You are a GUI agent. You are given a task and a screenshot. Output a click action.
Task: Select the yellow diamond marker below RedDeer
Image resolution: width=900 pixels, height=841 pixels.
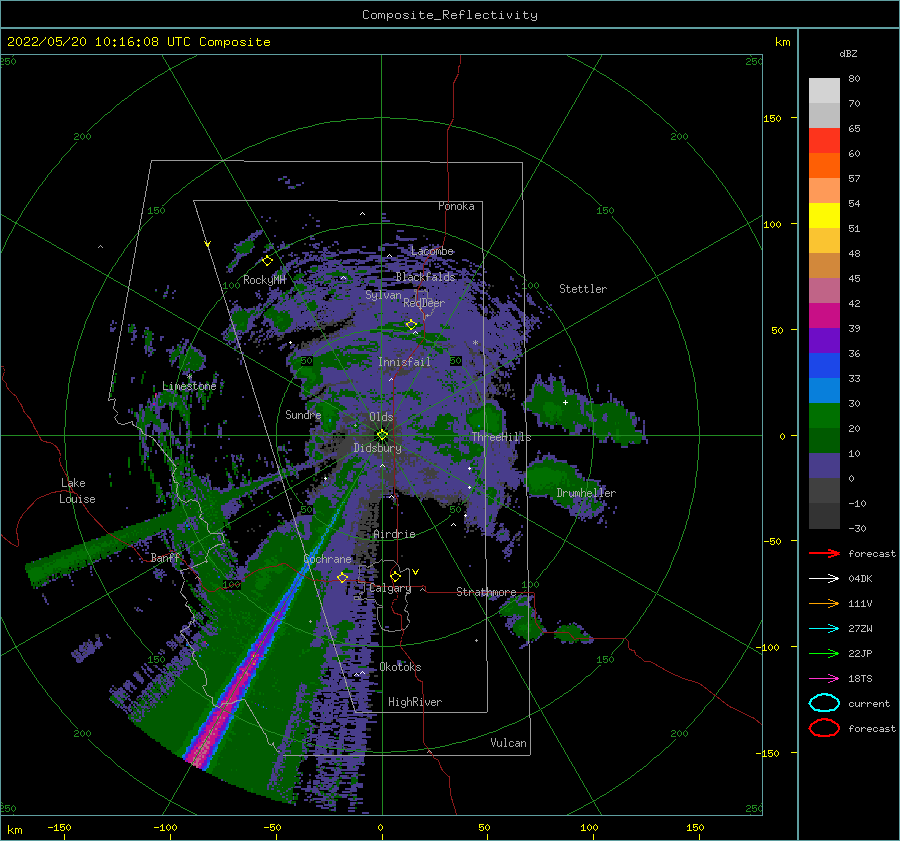(412, 325)
